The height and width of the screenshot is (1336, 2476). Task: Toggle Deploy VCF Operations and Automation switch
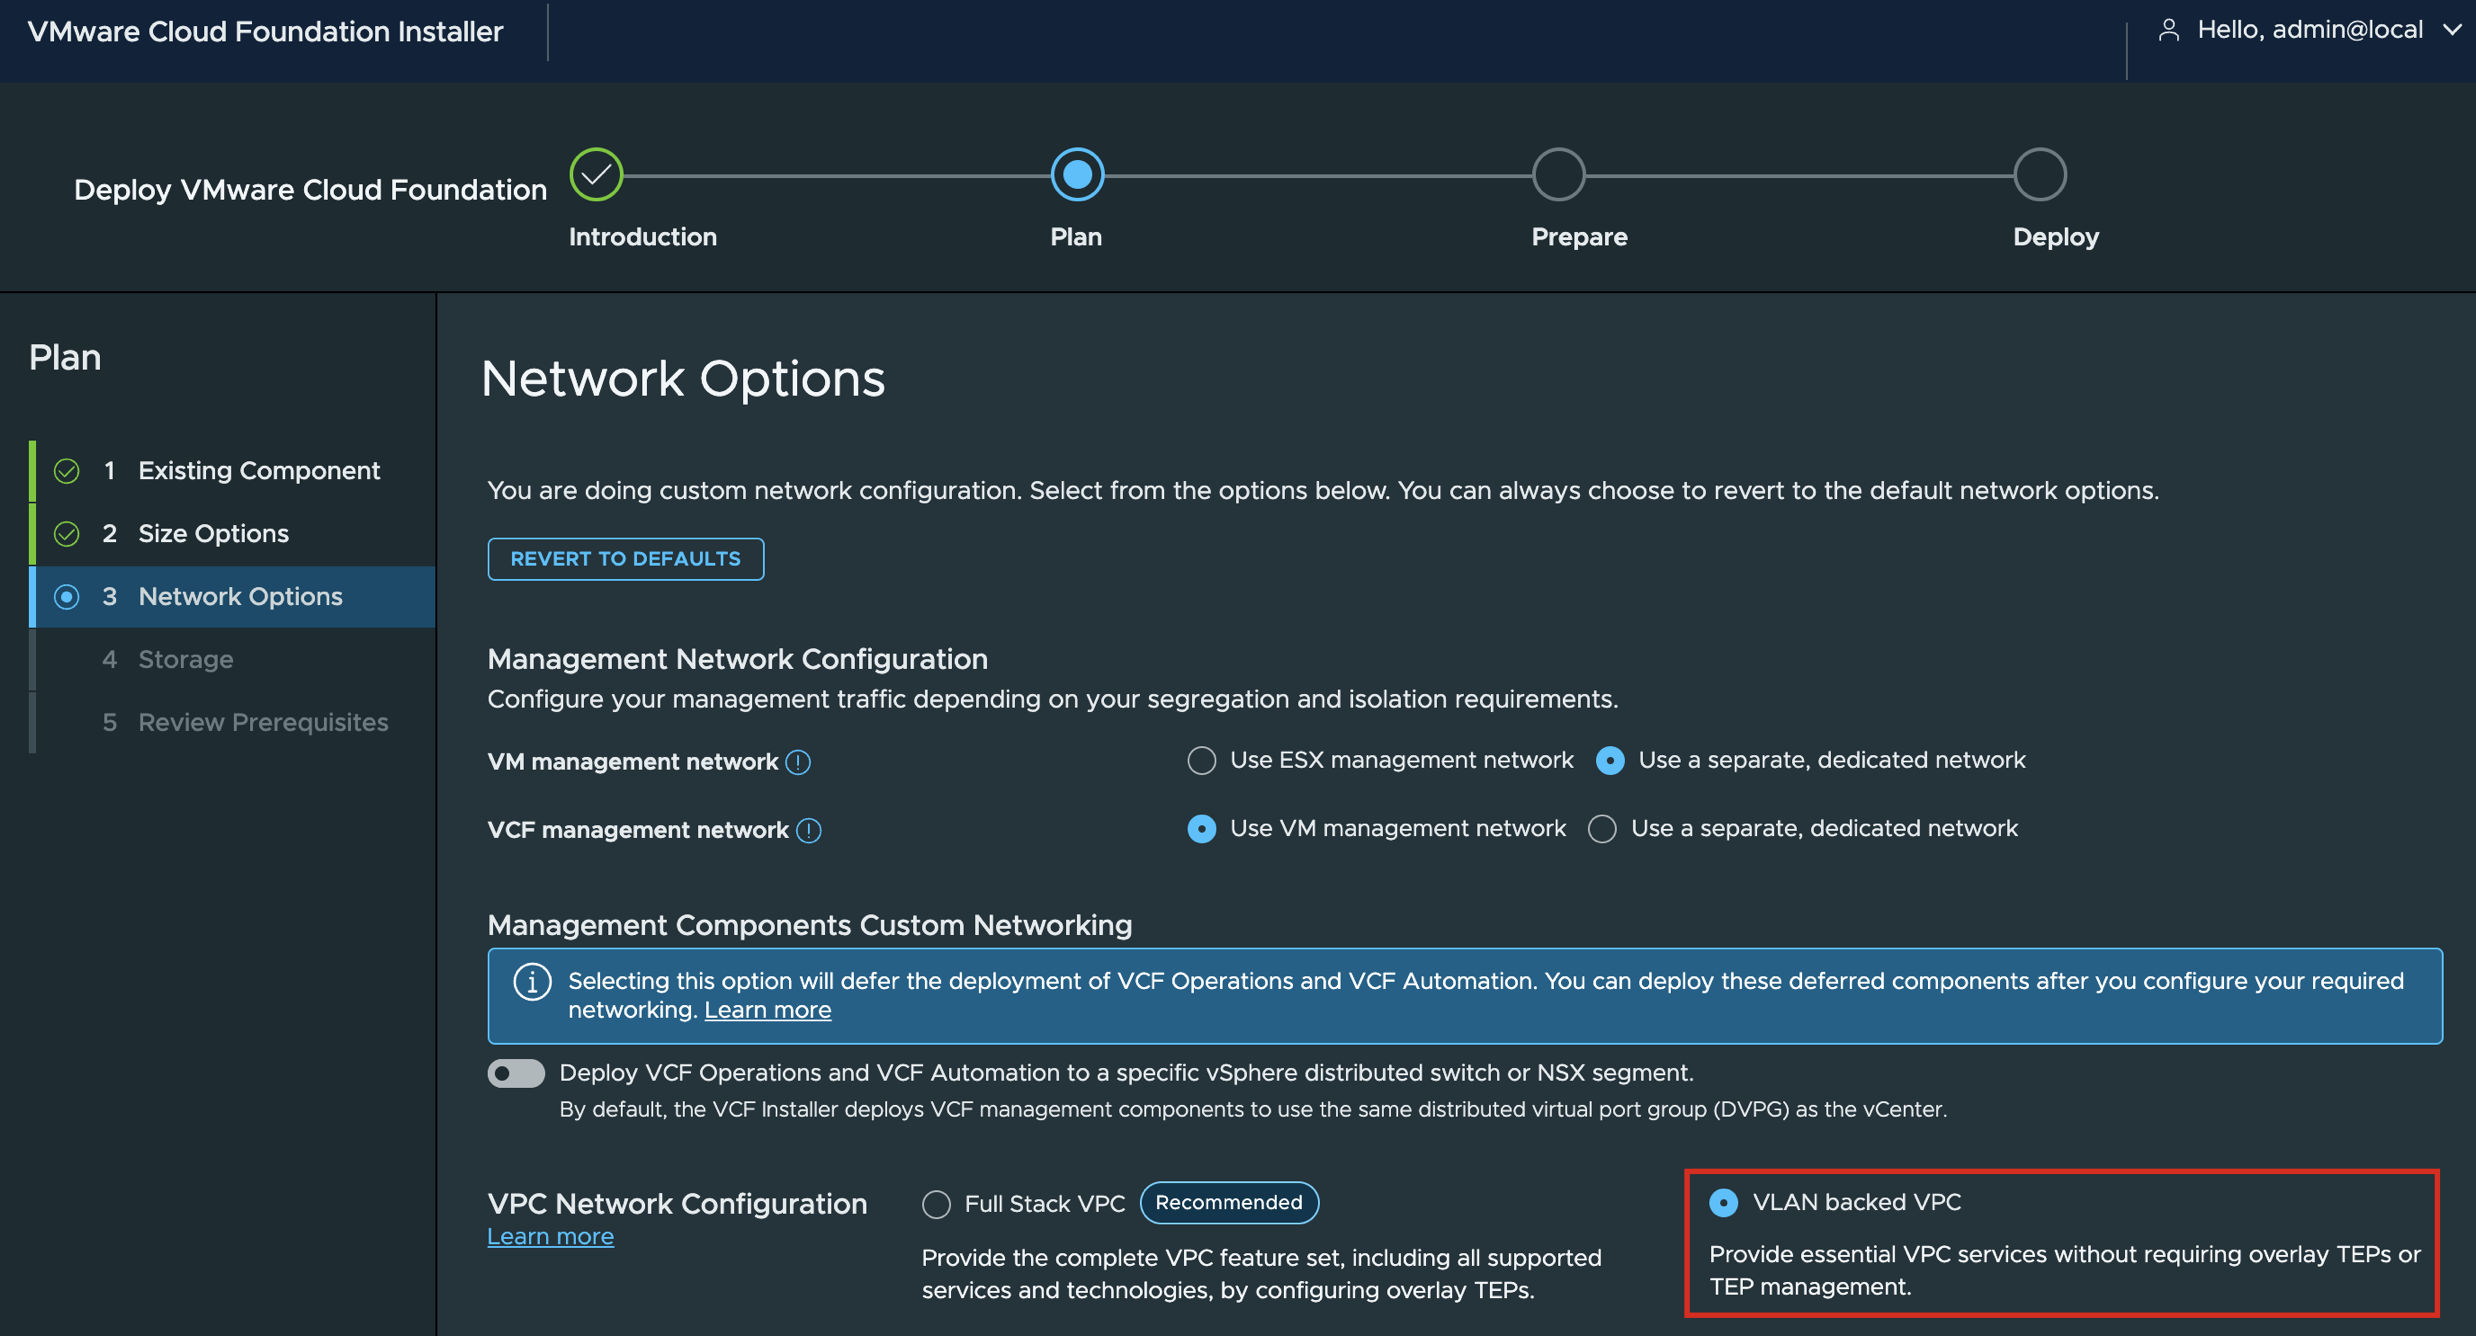[516, 1074]
